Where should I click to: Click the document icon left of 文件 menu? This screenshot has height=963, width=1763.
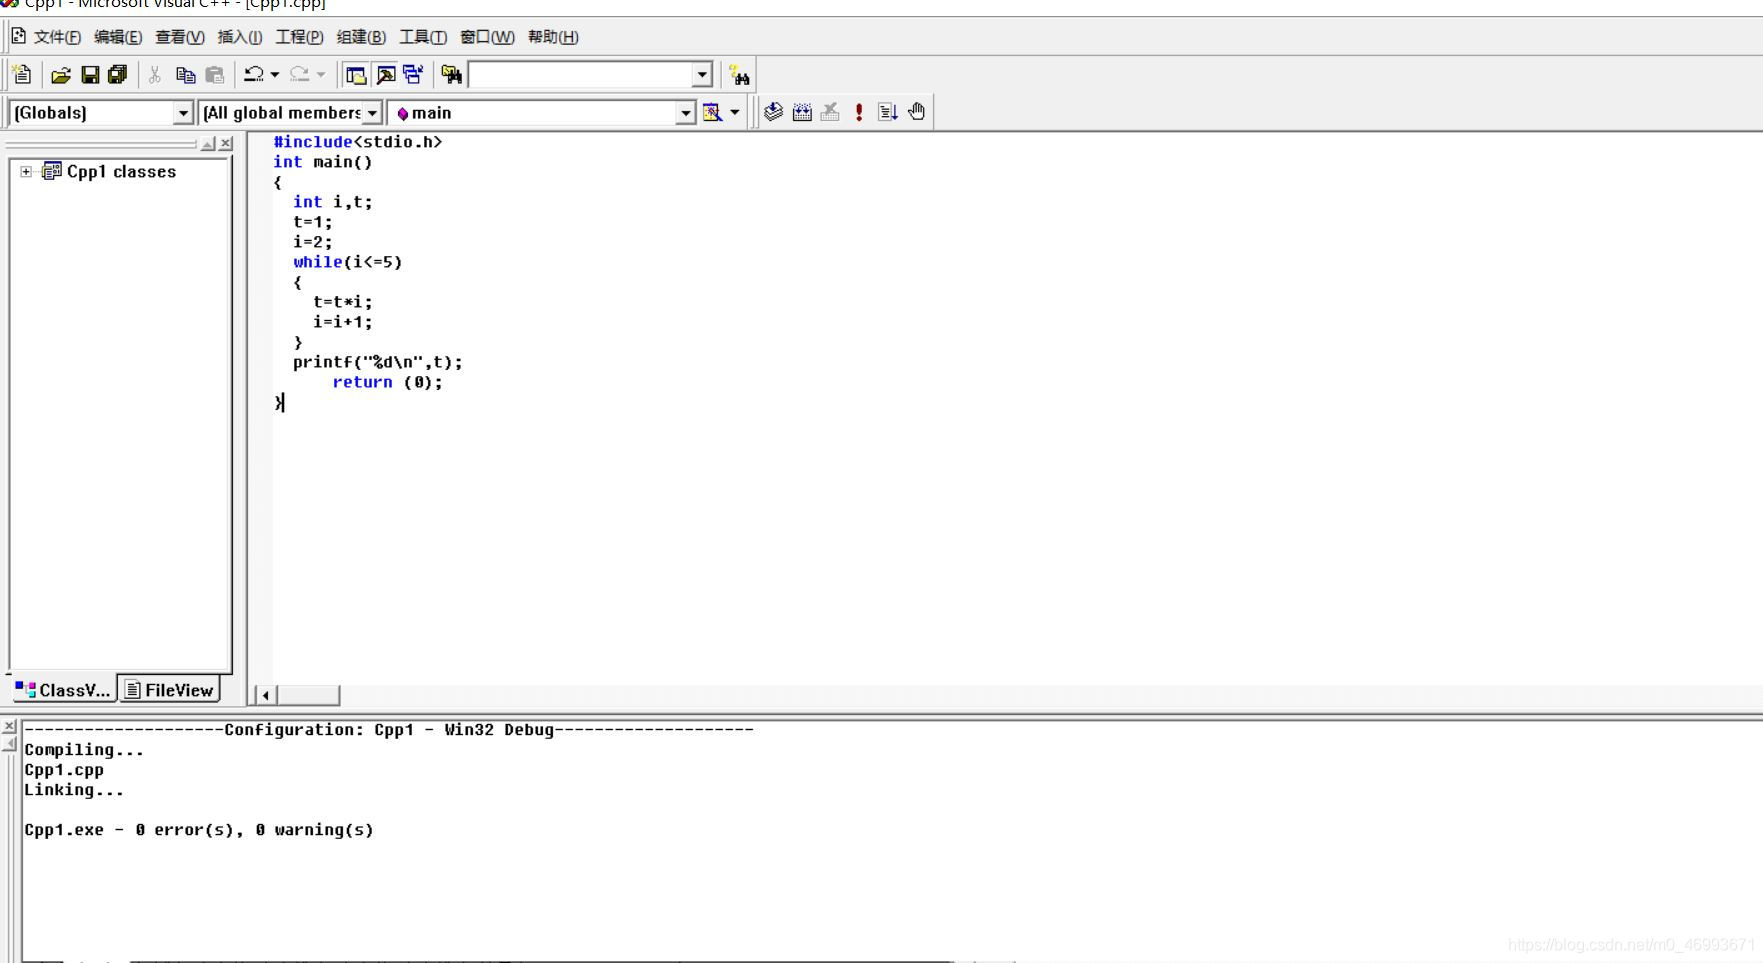(x=18, y=36)
